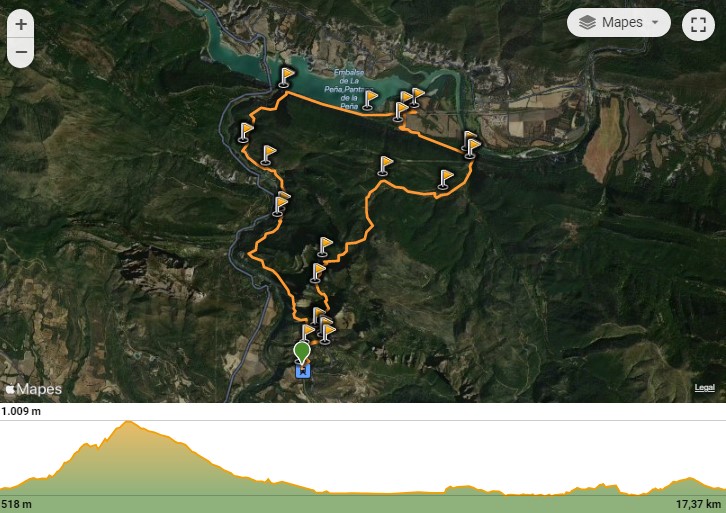726x513 pixels.
Task: Click the Embalse de La Peña label
Action: pyautogui.click(x=349, y=89)
